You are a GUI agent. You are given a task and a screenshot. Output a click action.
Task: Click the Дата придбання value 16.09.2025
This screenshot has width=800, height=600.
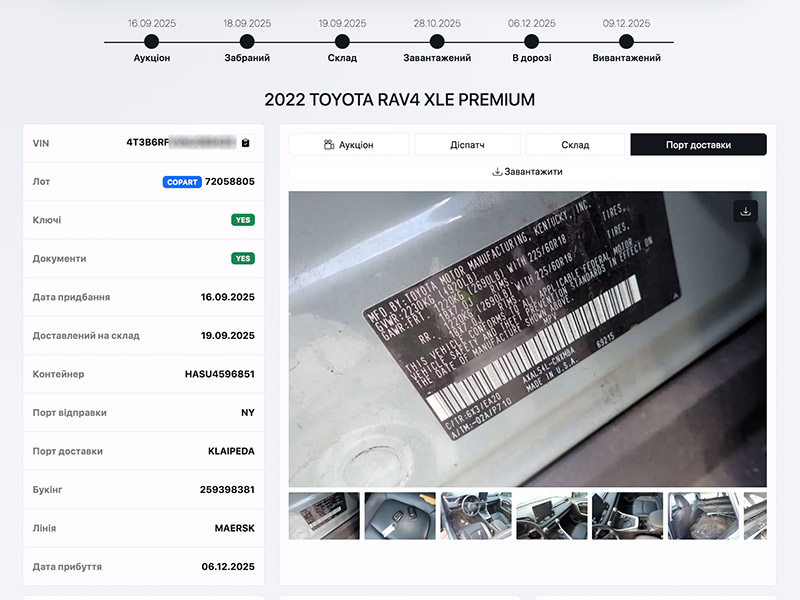[228, 297]
